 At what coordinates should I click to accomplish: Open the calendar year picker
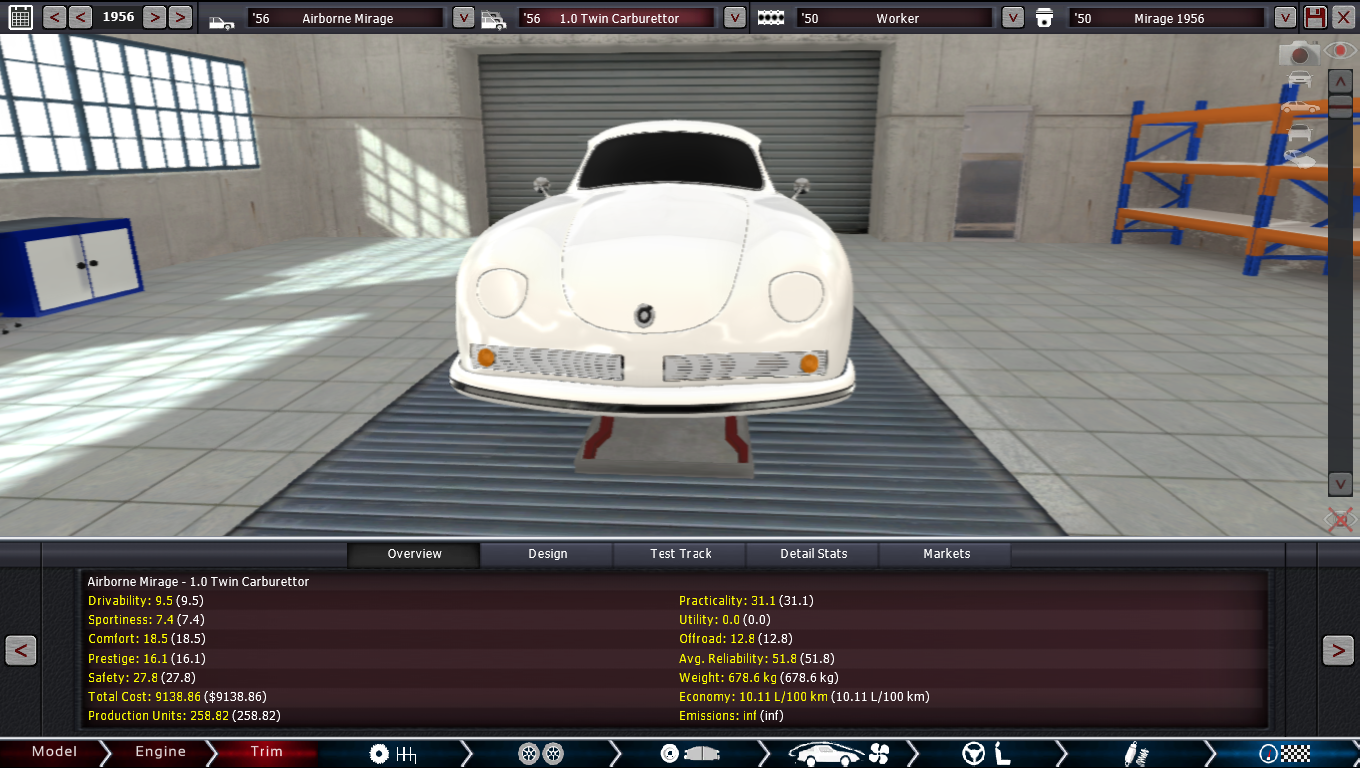(x=20, y=17)
